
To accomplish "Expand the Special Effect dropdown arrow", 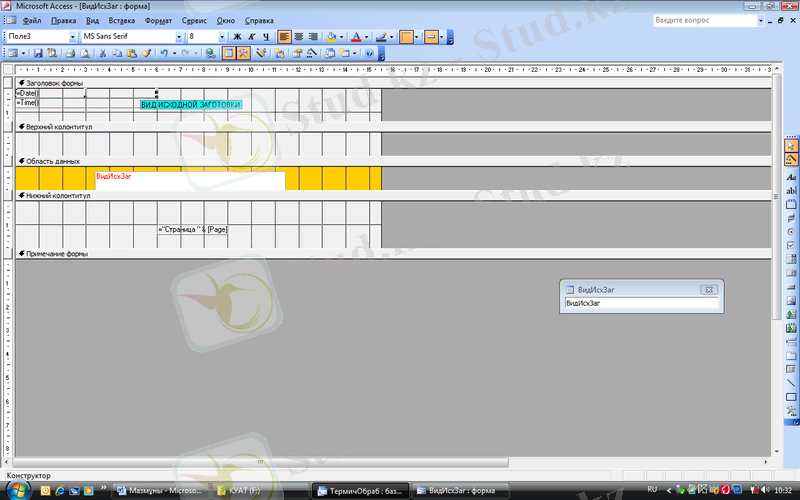I will 441,37.
